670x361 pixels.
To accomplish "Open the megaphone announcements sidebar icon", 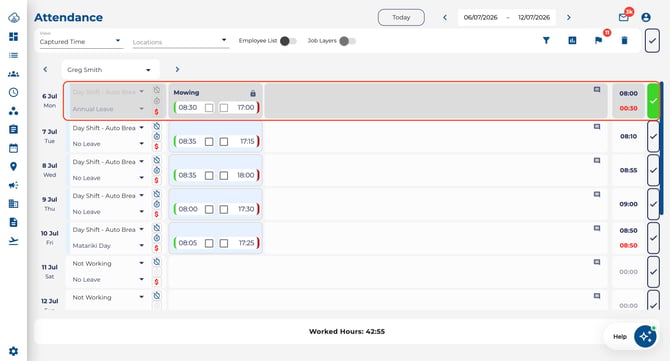I will [x=13, y=185].
